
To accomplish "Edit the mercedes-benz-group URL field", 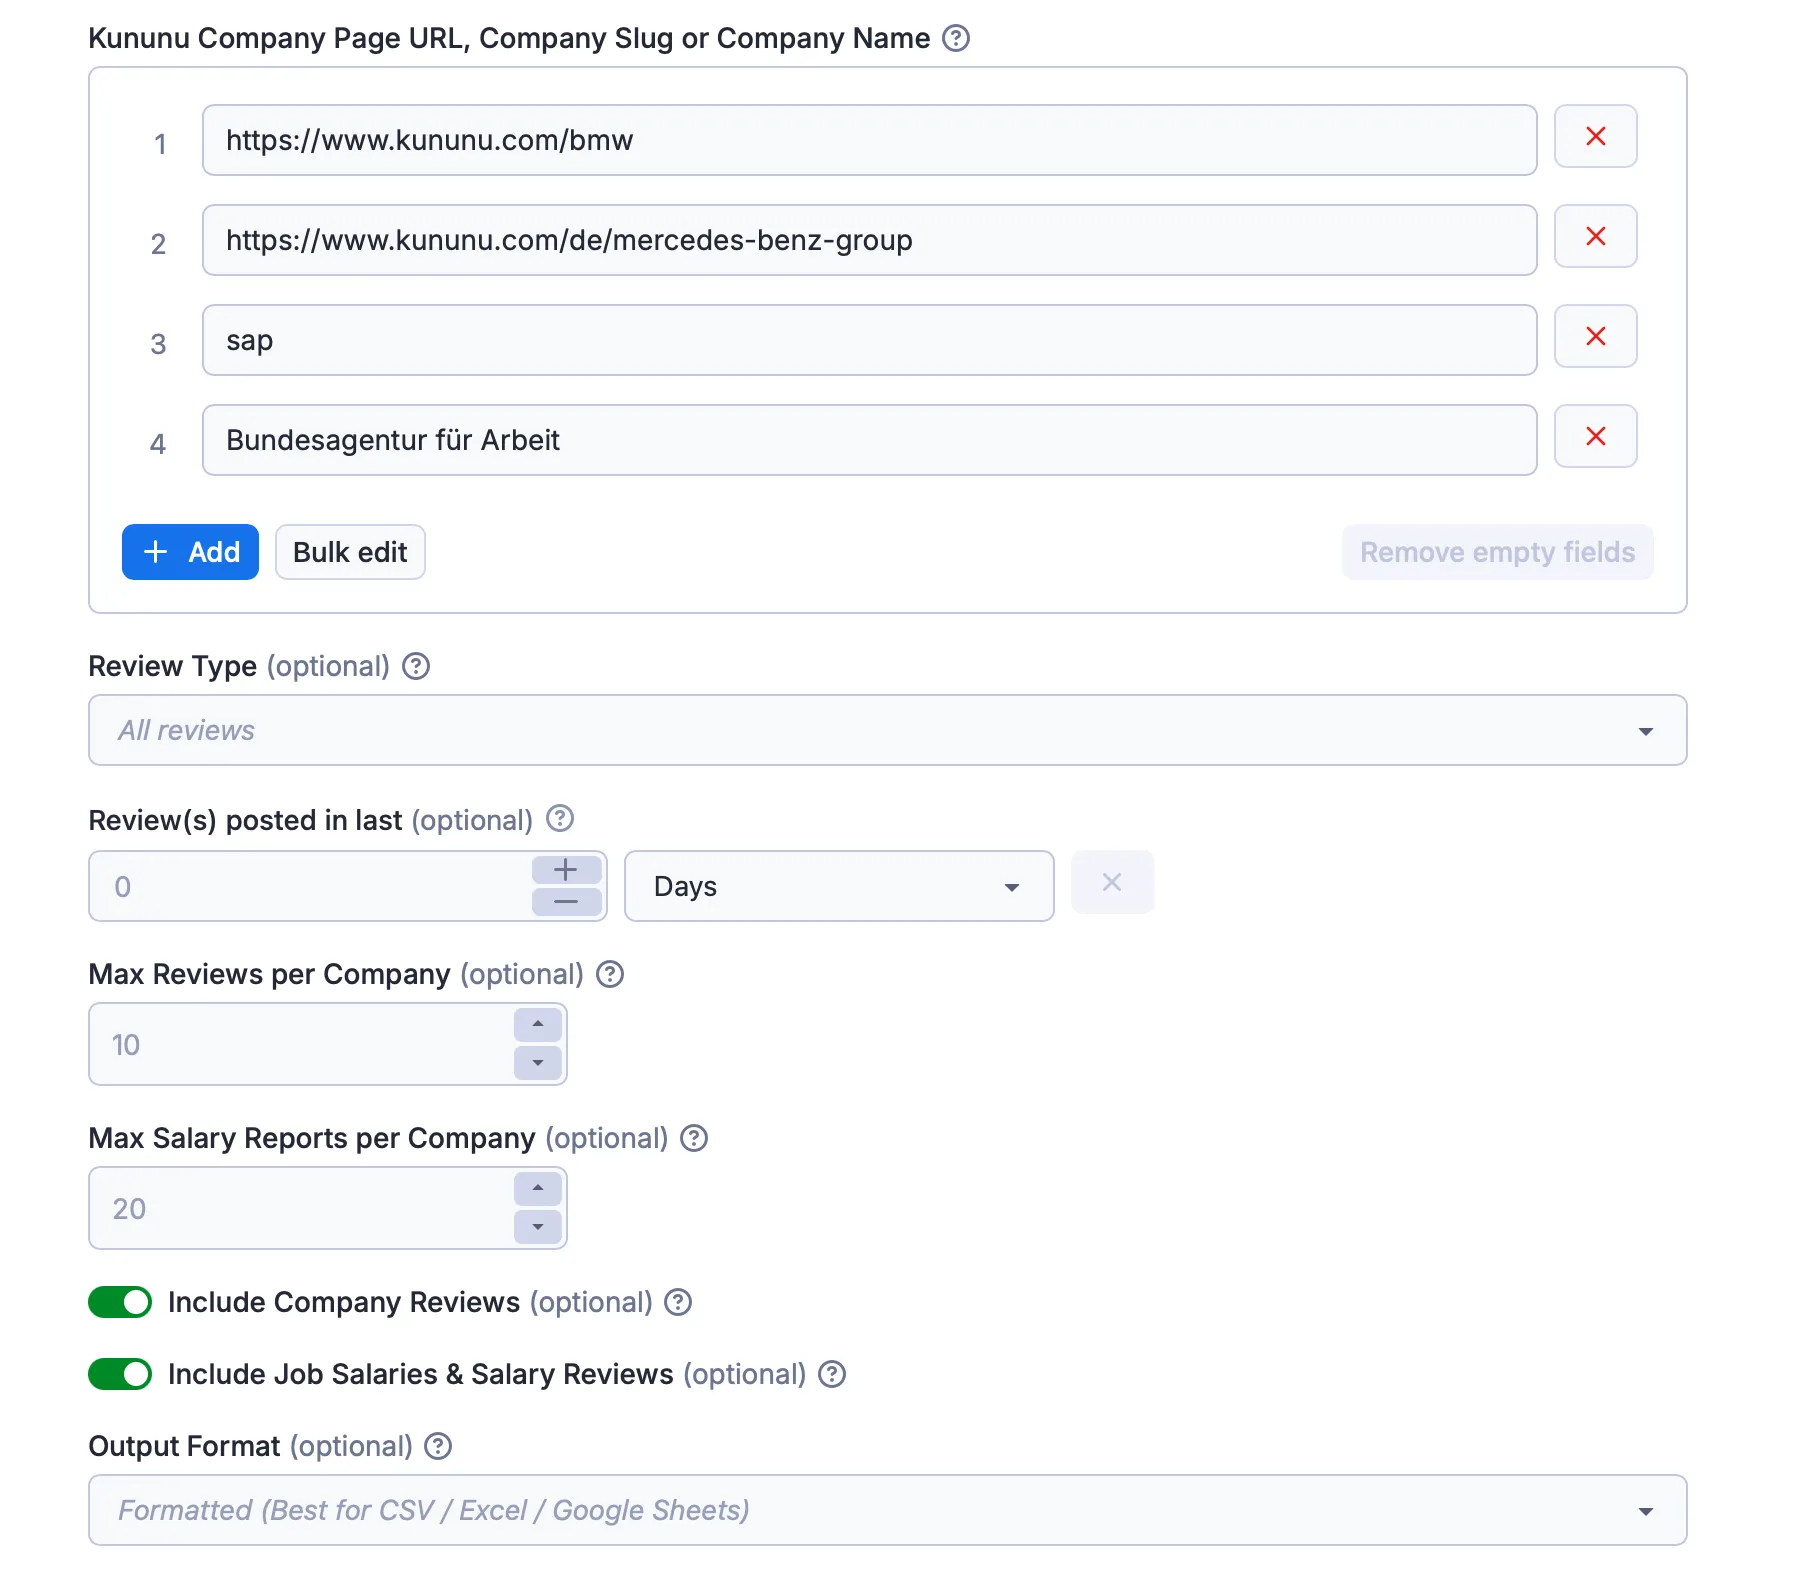I will tap(869, 240).
